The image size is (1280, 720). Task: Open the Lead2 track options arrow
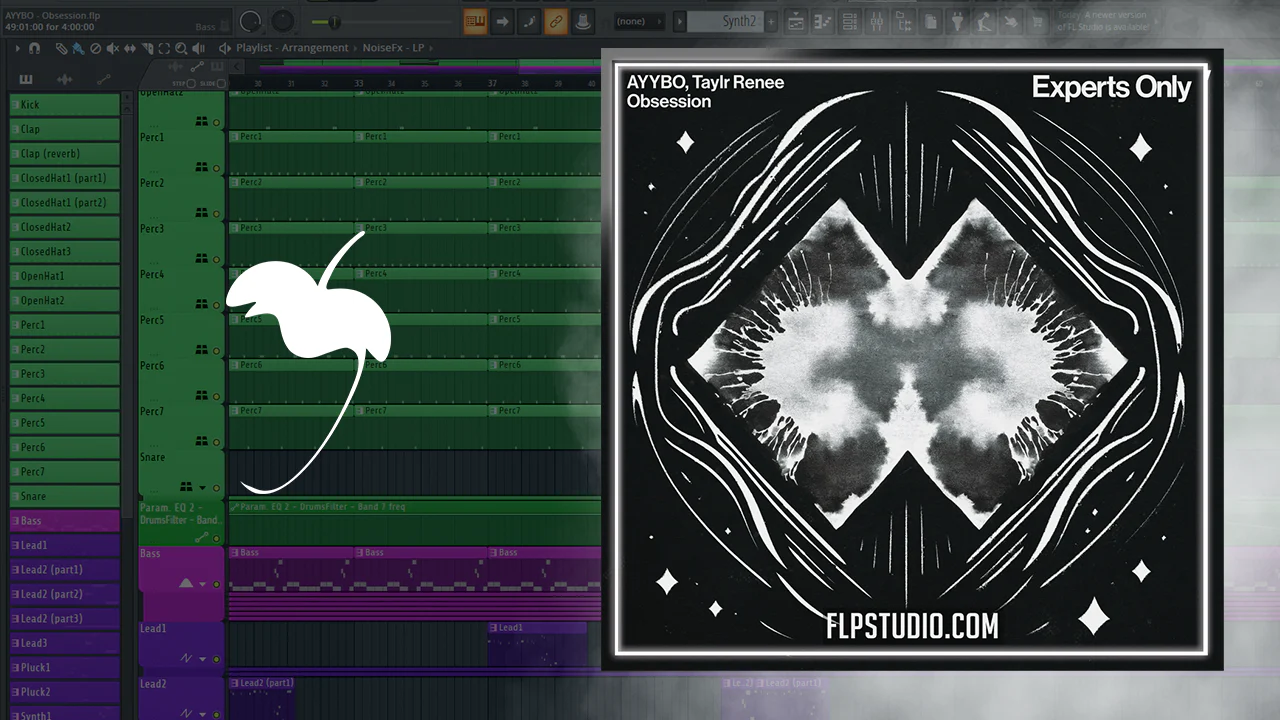pyautogui.click(x=205, y=716)
